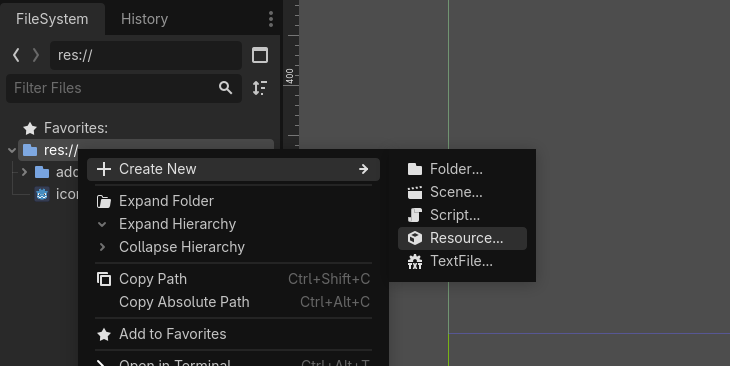Click the res:// path input field
This screenshot has width=730, height=366.
coord(146,55)
